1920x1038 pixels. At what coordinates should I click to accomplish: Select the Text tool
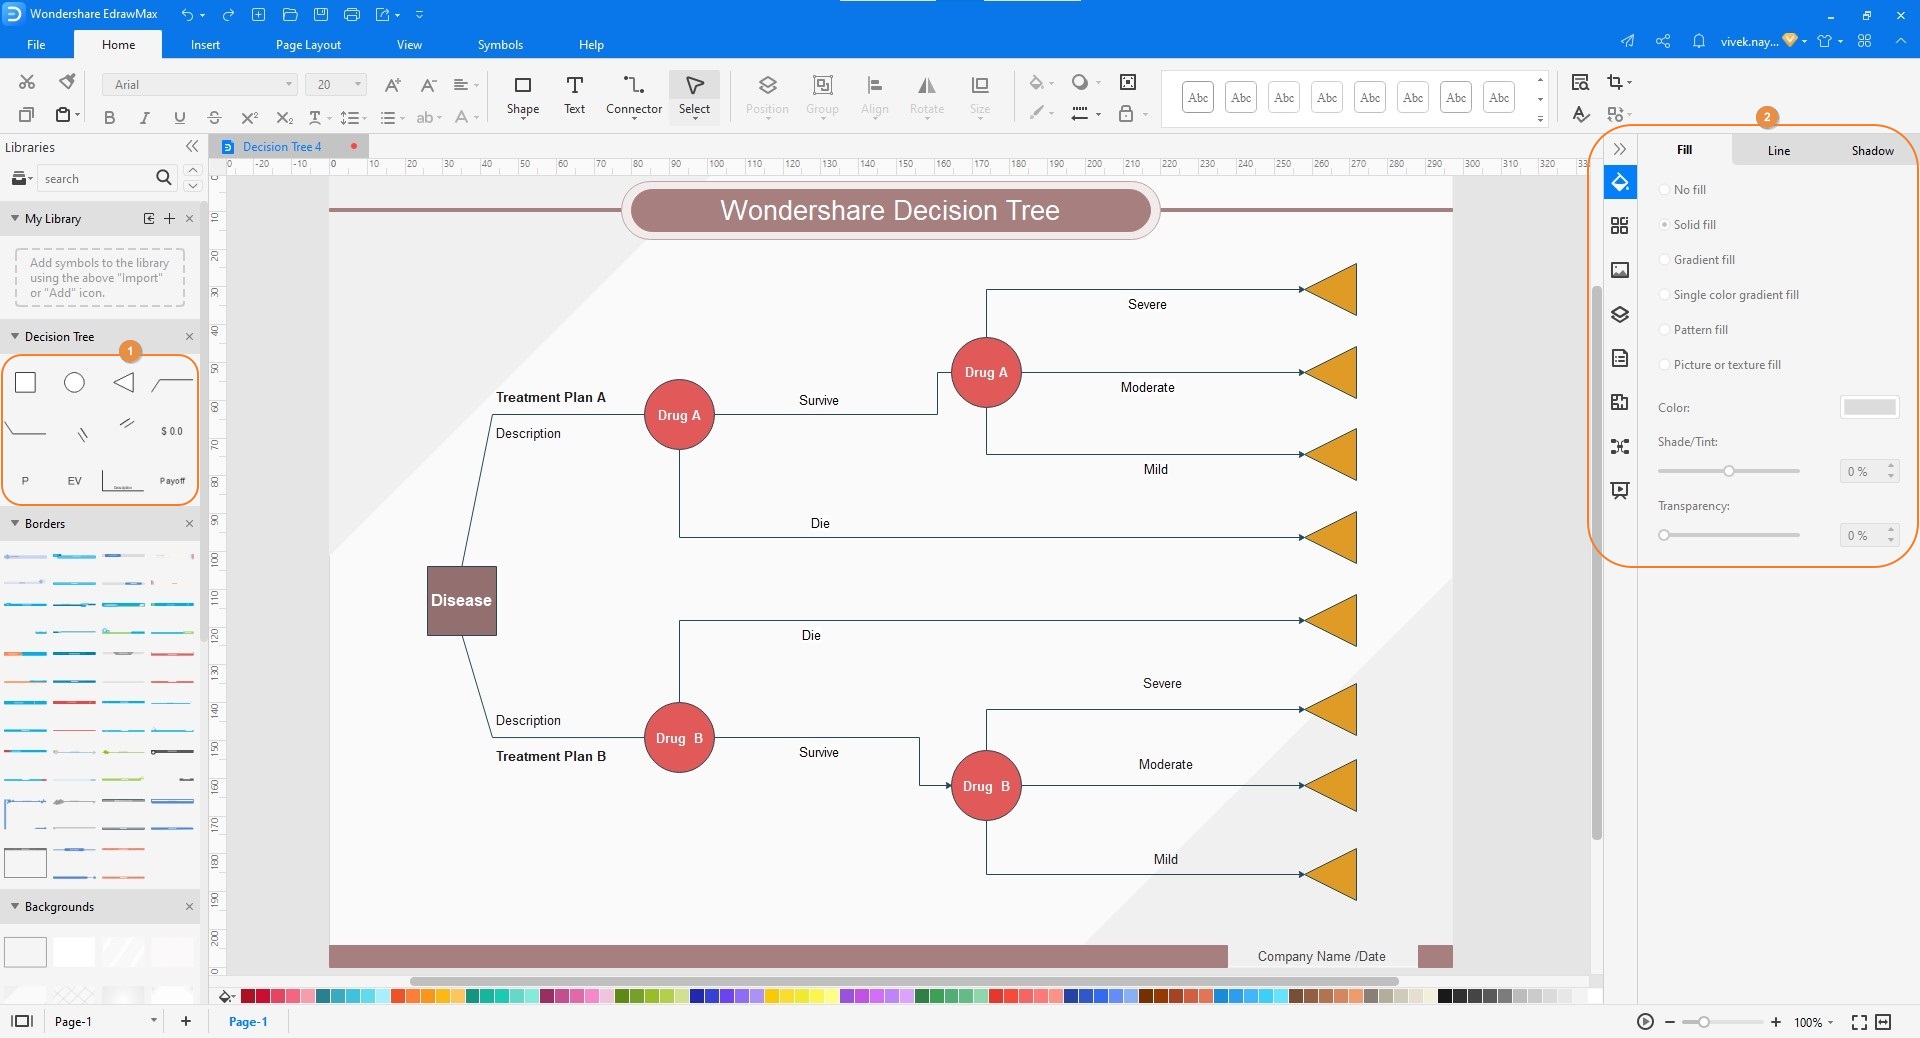point(574,96)
